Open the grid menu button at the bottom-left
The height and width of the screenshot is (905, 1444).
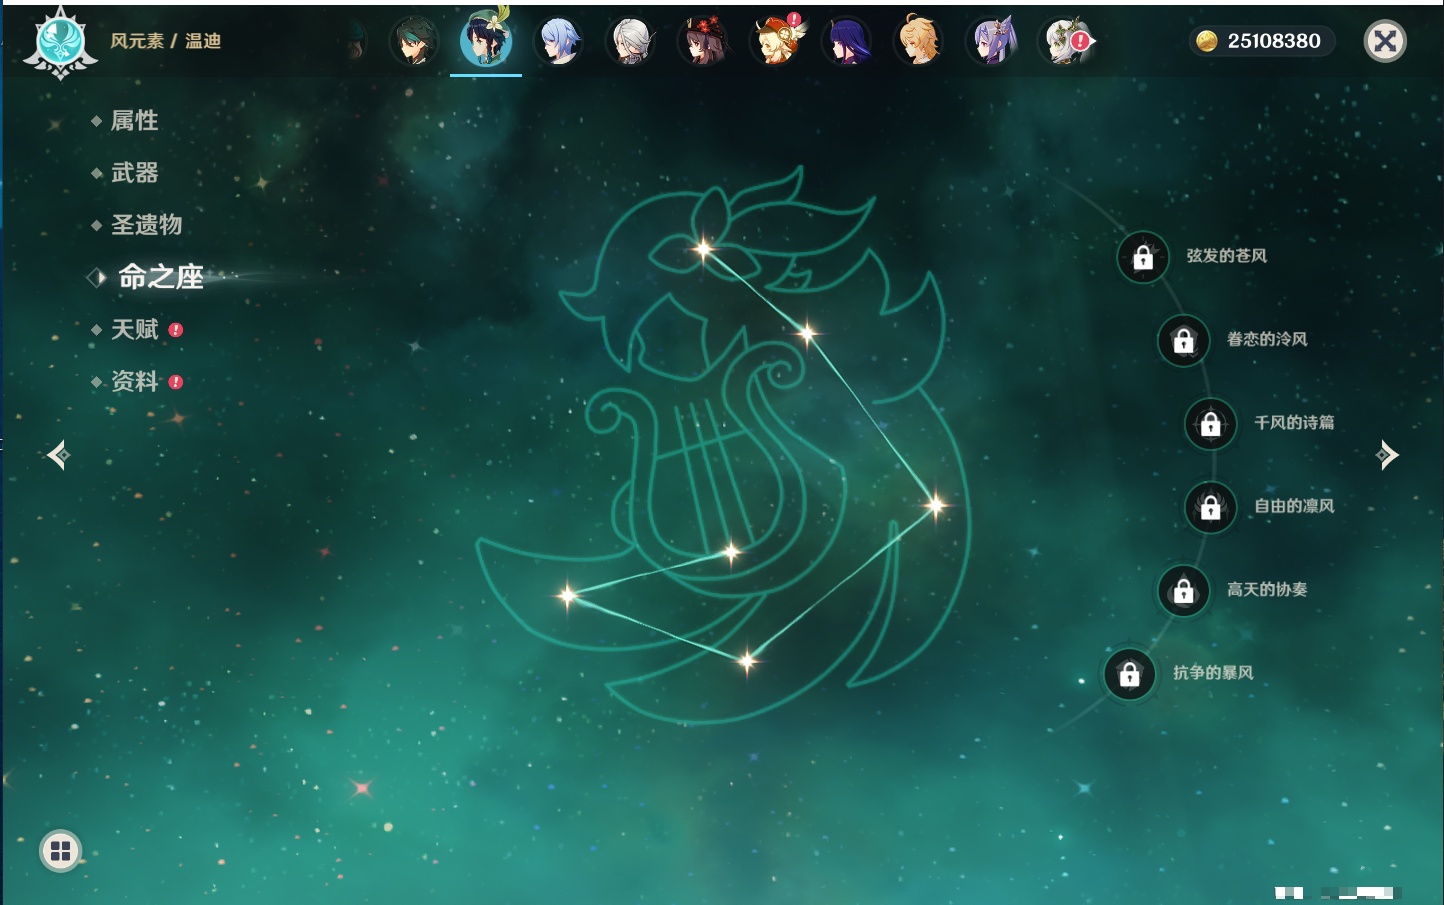click(x=60, y=851)
